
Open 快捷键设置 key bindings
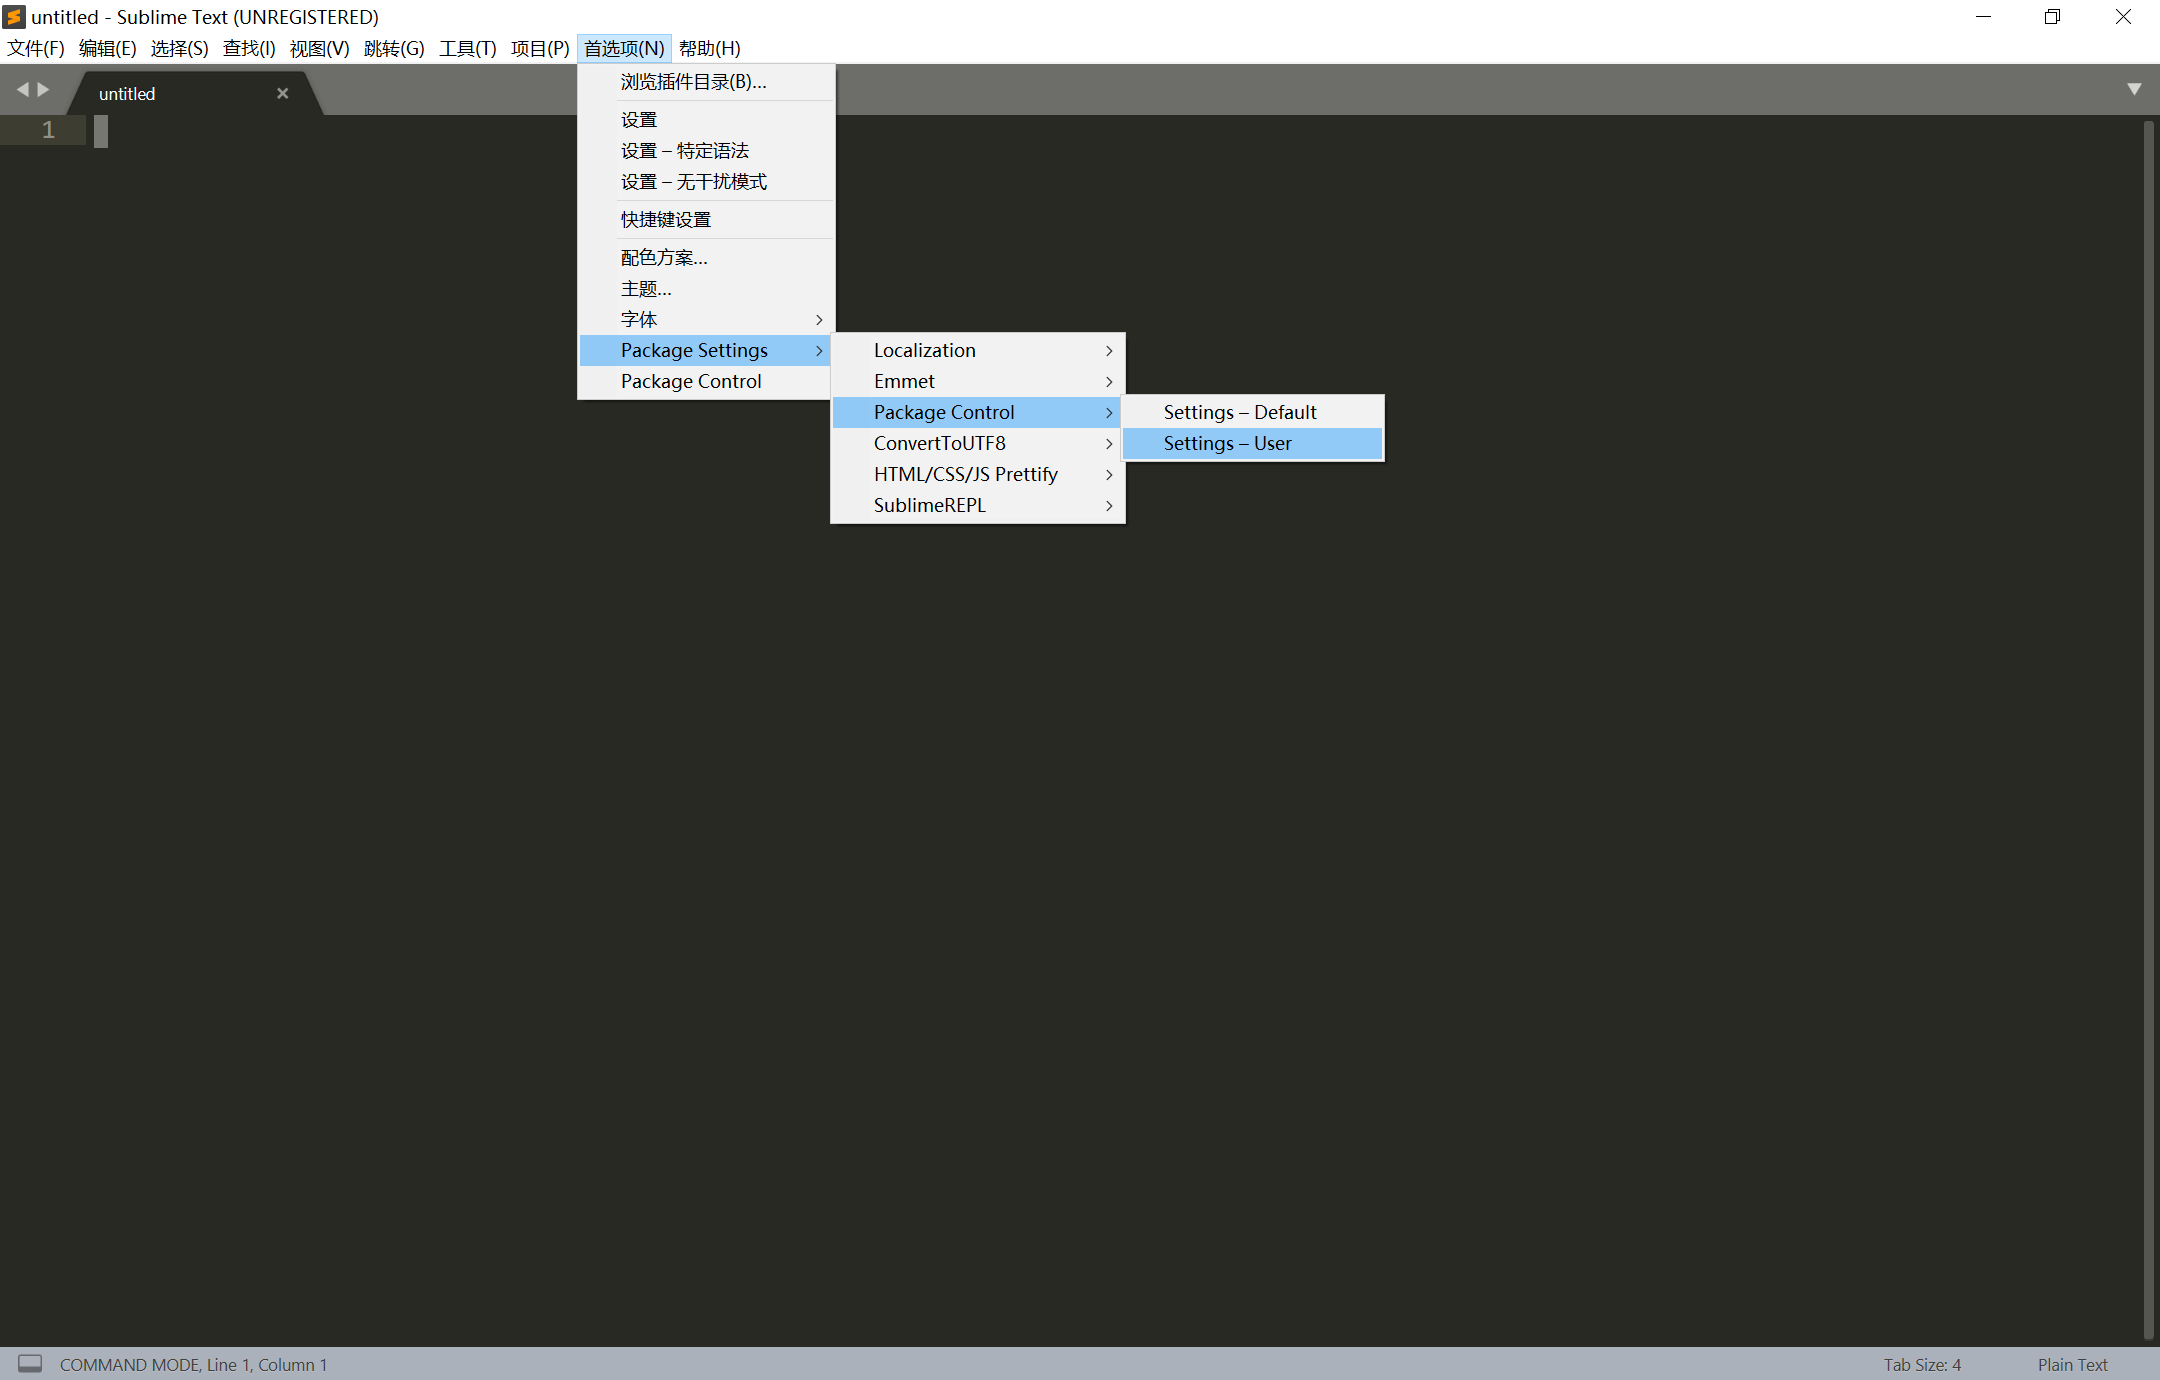[x=706, y=220]
